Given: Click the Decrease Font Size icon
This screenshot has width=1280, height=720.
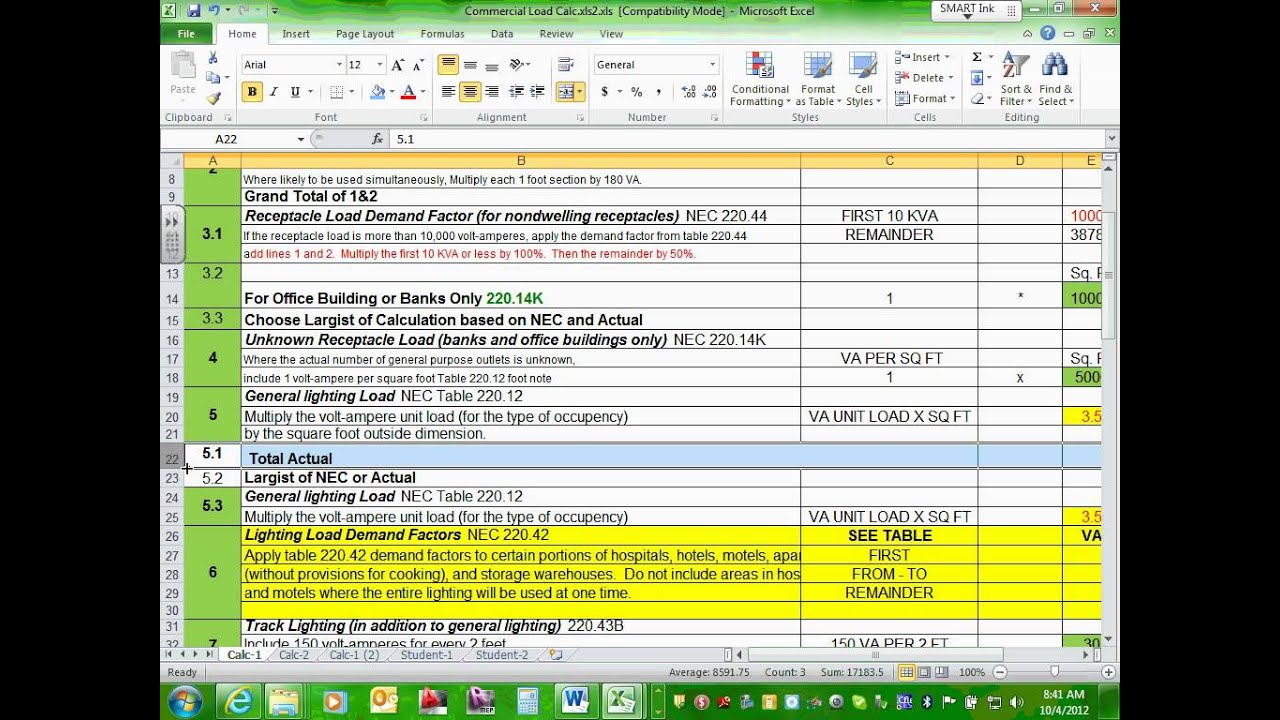Looking at the screenshot, I should tap(418, 65).
